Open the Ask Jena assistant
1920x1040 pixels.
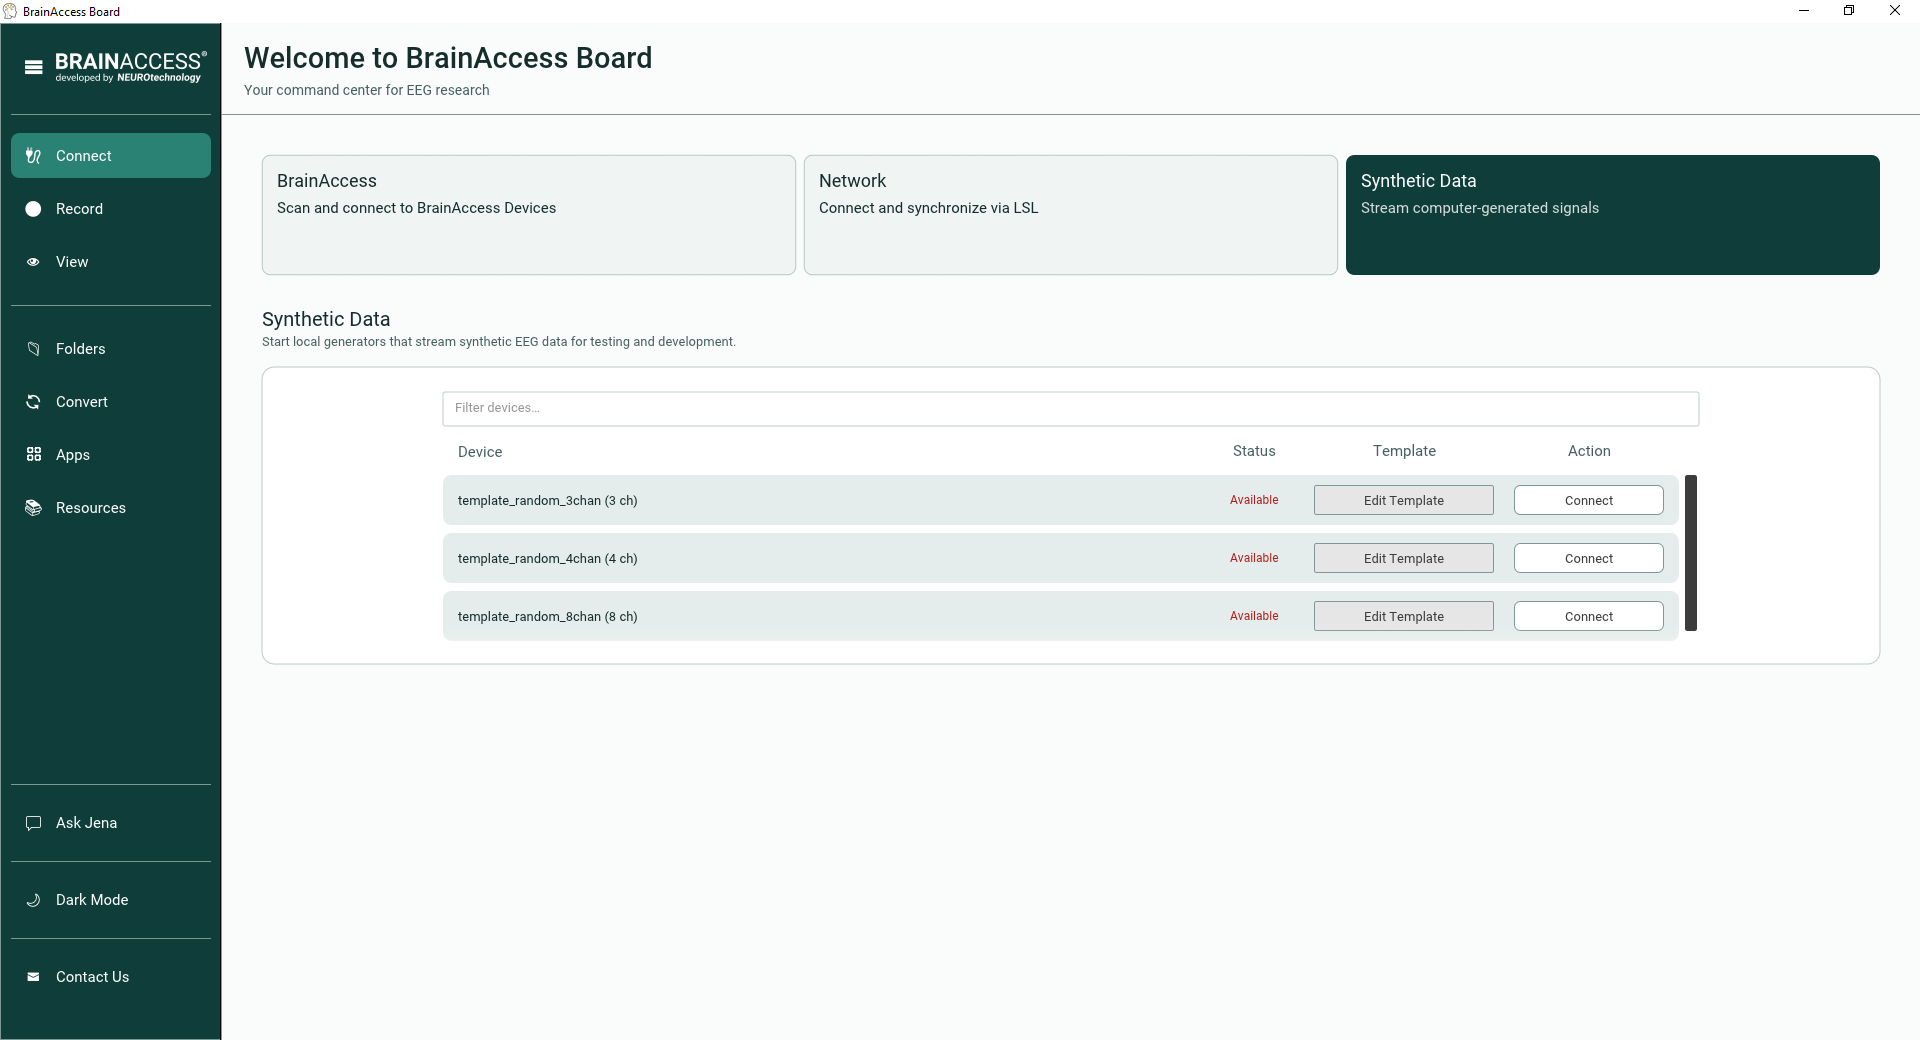[111, 823]
